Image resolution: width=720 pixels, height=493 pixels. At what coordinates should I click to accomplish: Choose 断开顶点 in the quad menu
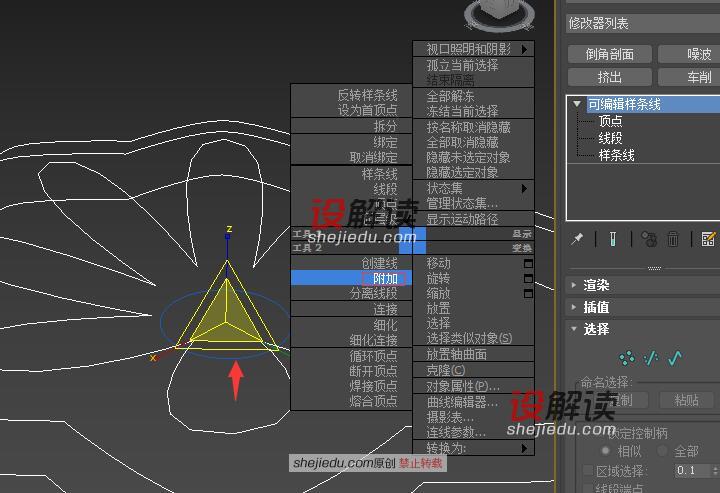point(351,371)
